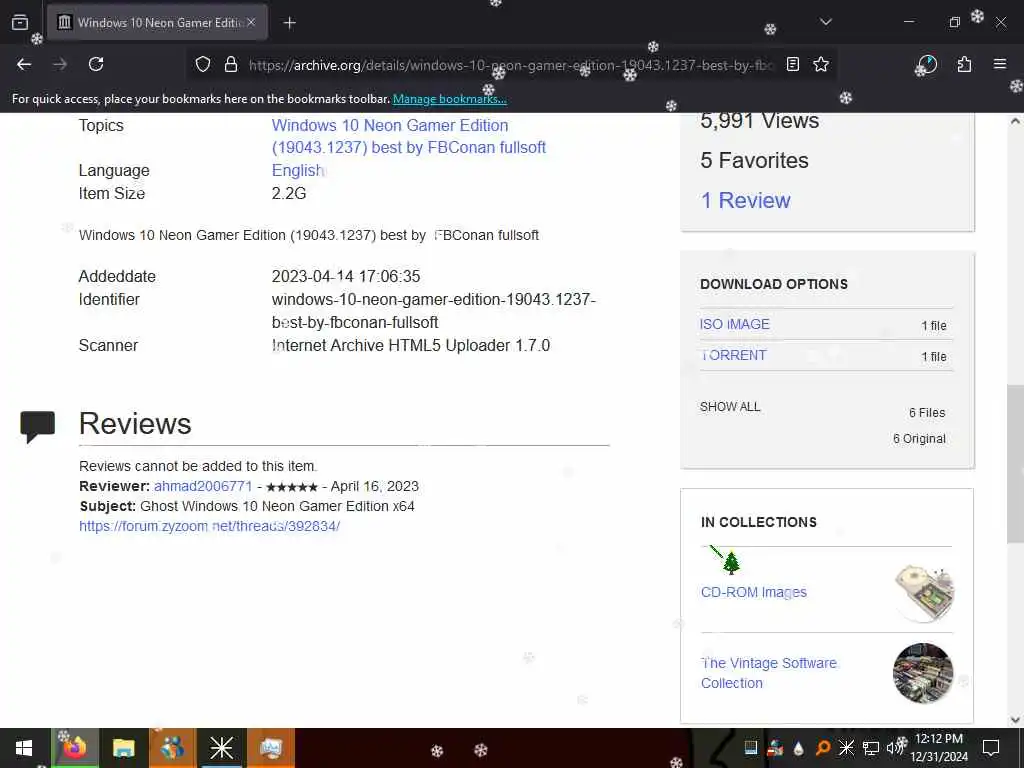The image size is (1024, 768).
Task: Click the network tray icon
Action: pyautogui.click(x=871, y=748)
